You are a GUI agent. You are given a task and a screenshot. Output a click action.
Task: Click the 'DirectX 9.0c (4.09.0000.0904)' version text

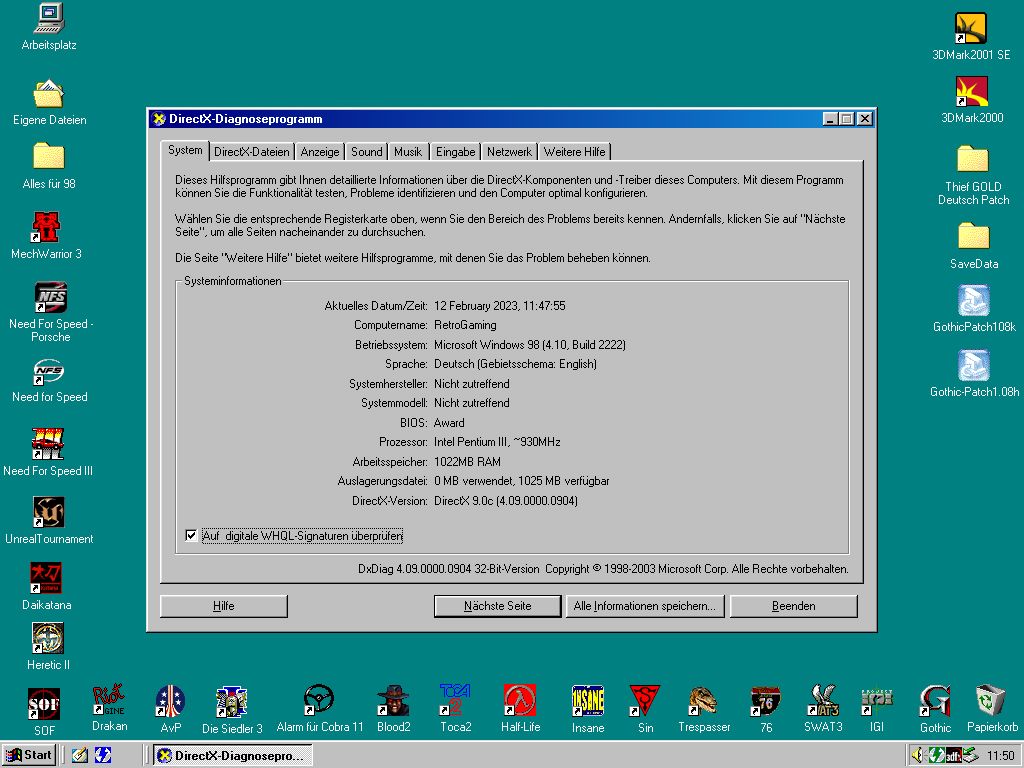point(505,501)
